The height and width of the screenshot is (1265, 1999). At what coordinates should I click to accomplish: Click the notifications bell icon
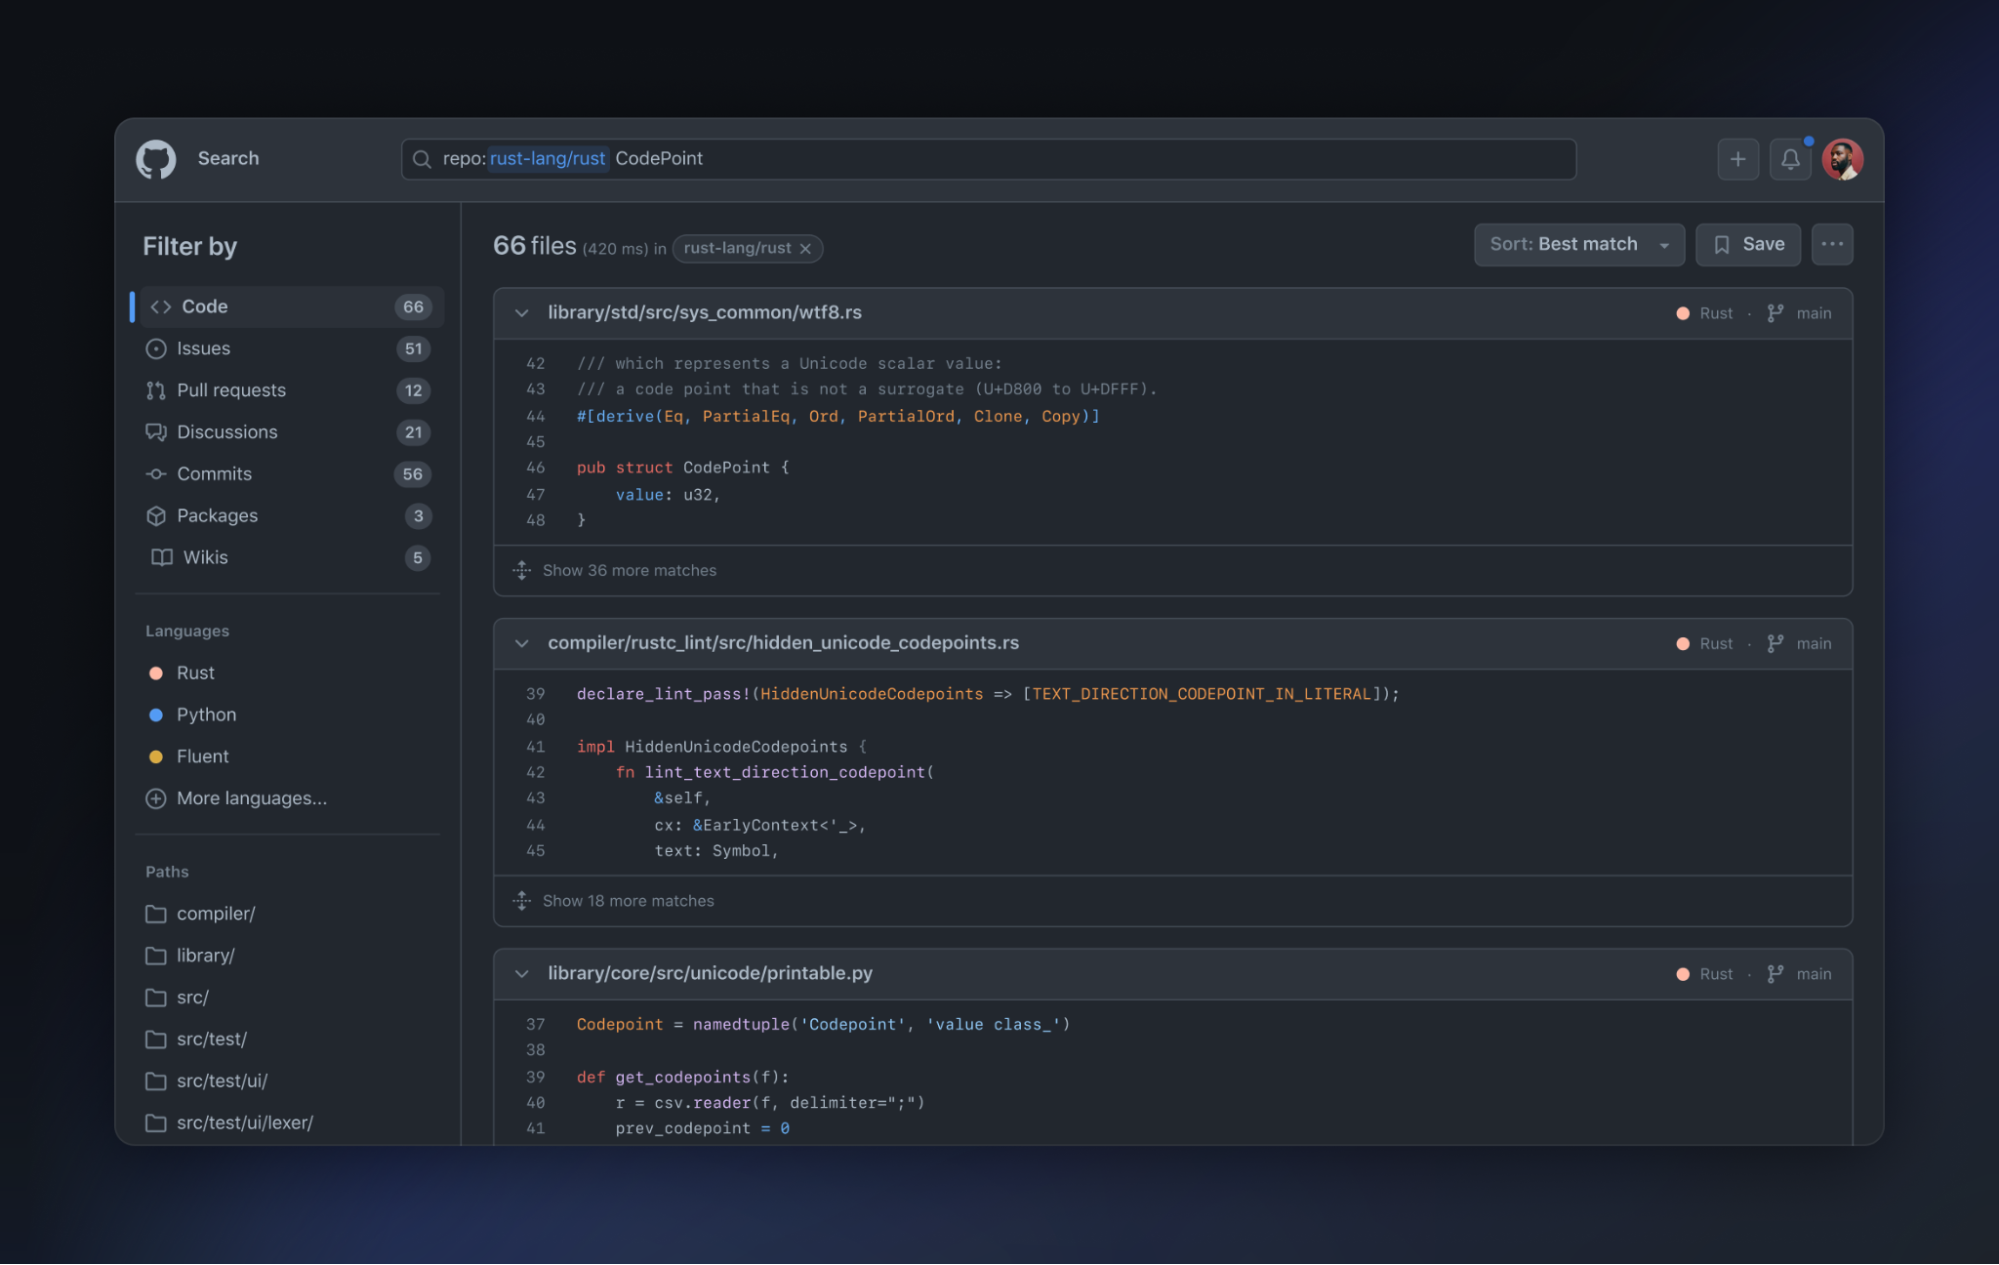pyautogui.click(x=1789, y=157)
